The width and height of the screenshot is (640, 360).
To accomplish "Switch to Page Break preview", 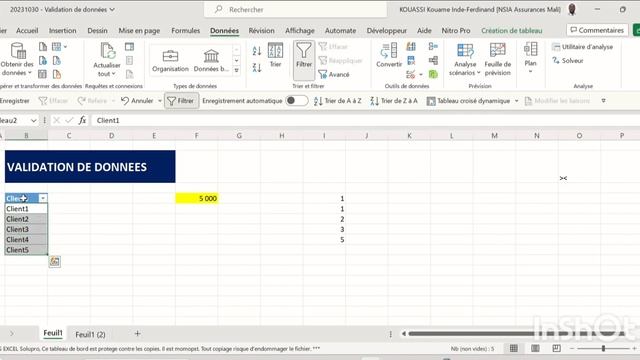I will click(x=556, y=348).
